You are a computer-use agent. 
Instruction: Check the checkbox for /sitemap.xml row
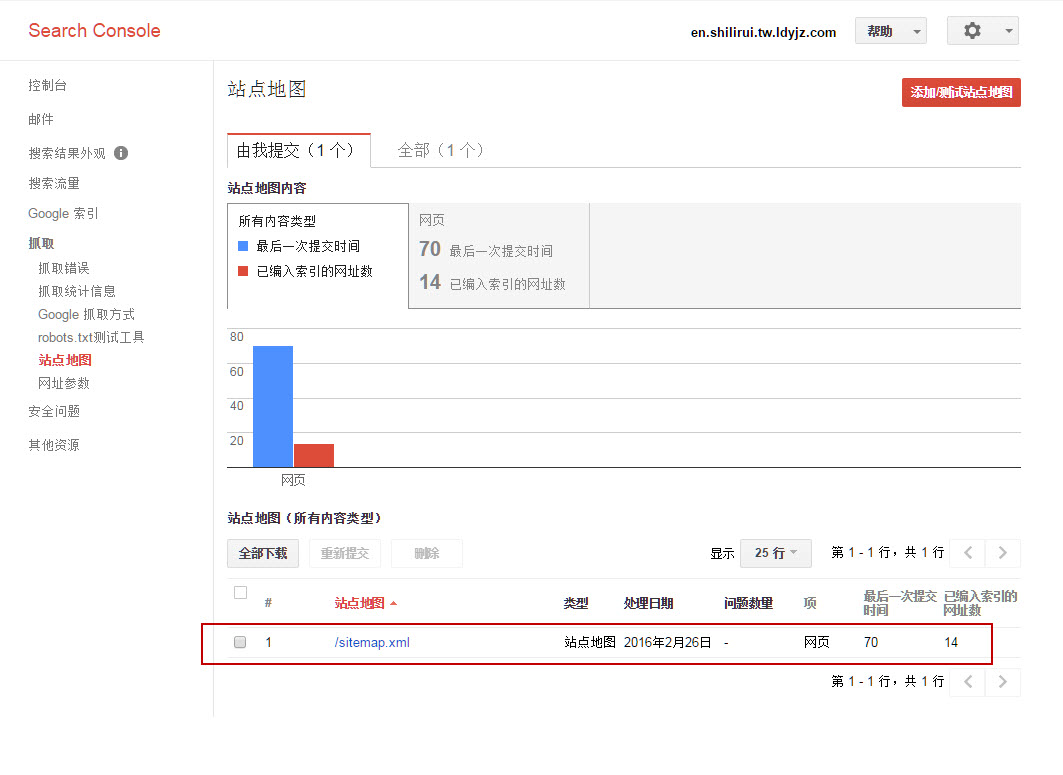[239, 642]
